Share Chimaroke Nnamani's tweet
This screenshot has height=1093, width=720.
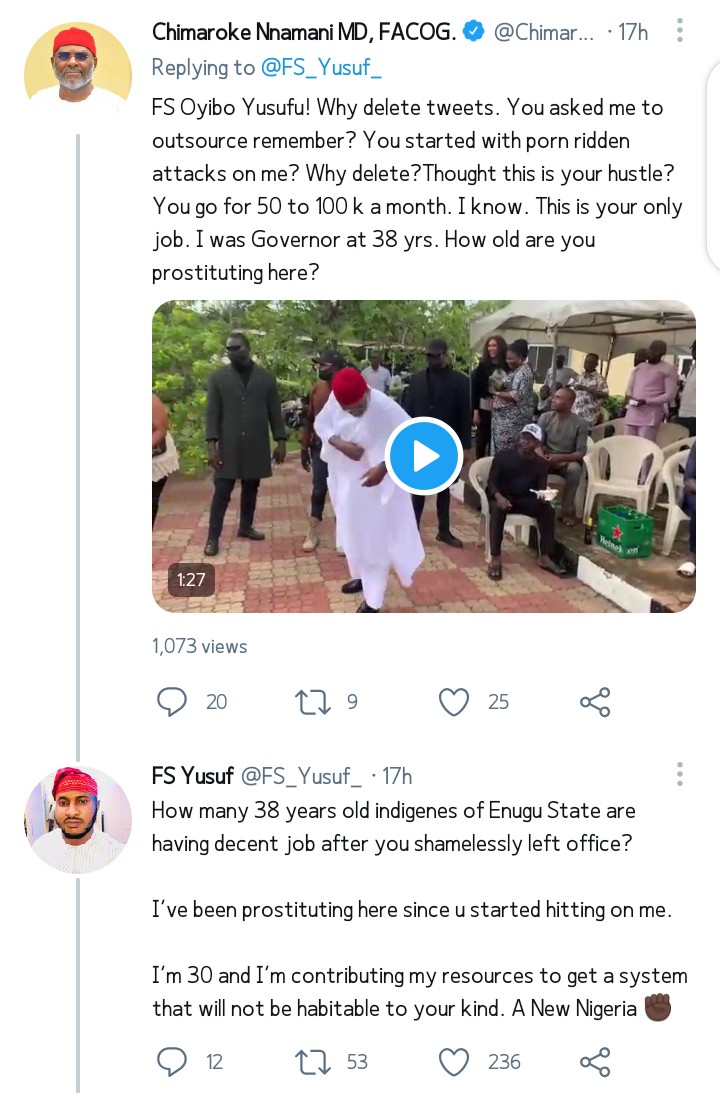point(595,702)
